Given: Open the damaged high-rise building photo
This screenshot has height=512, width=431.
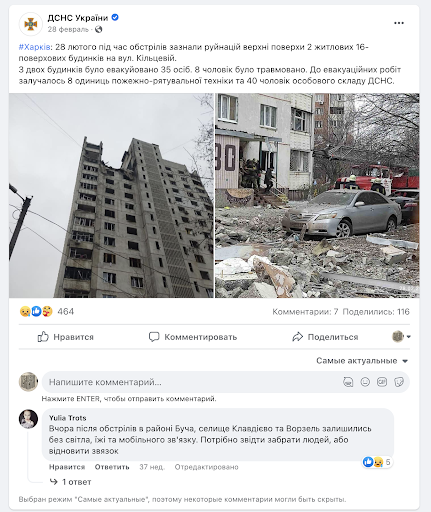Looking at the screenshot, I should click(x=111, y=195).
